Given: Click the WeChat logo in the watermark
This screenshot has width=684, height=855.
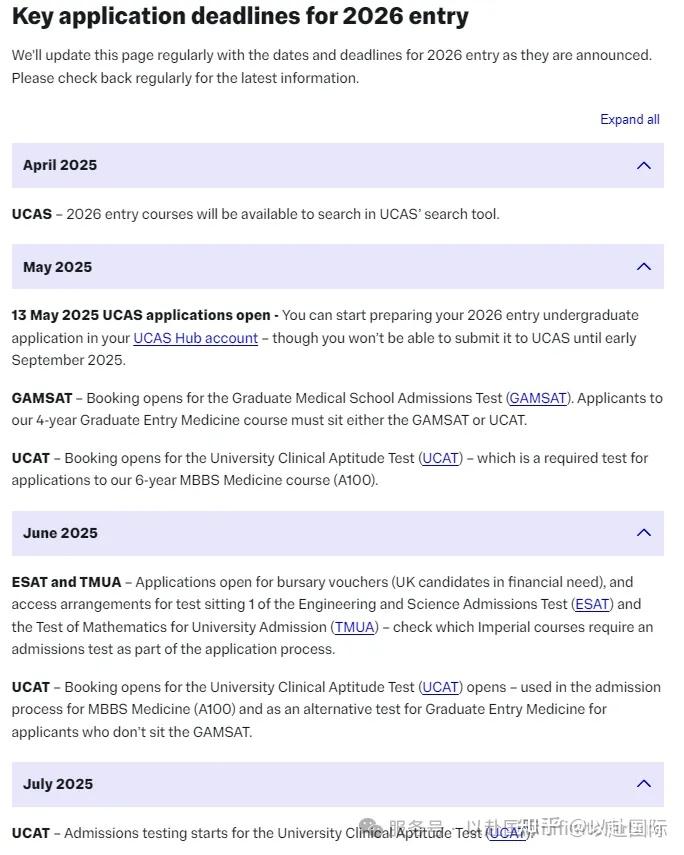Looking at the screenshot, I should (x=369, y=829).
